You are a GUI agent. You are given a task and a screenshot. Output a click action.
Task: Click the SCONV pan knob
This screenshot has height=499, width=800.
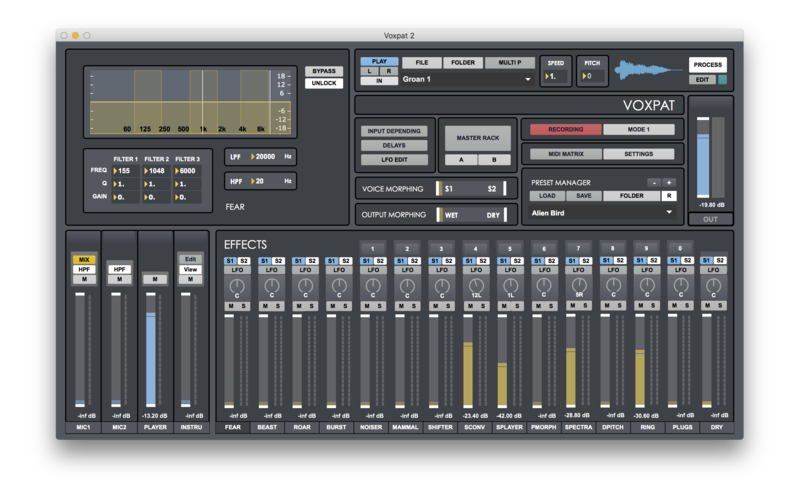pos(475,286)
